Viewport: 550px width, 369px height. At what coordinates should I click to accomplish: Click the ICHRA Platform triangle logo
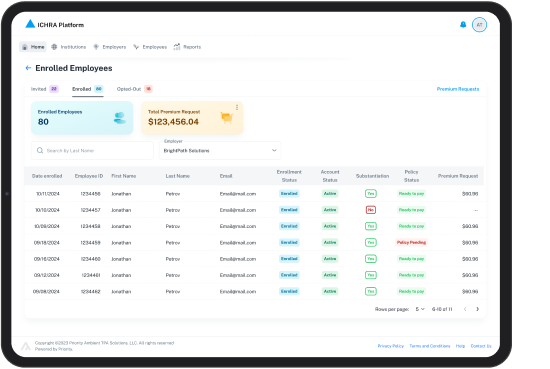(x=30, y=24)
